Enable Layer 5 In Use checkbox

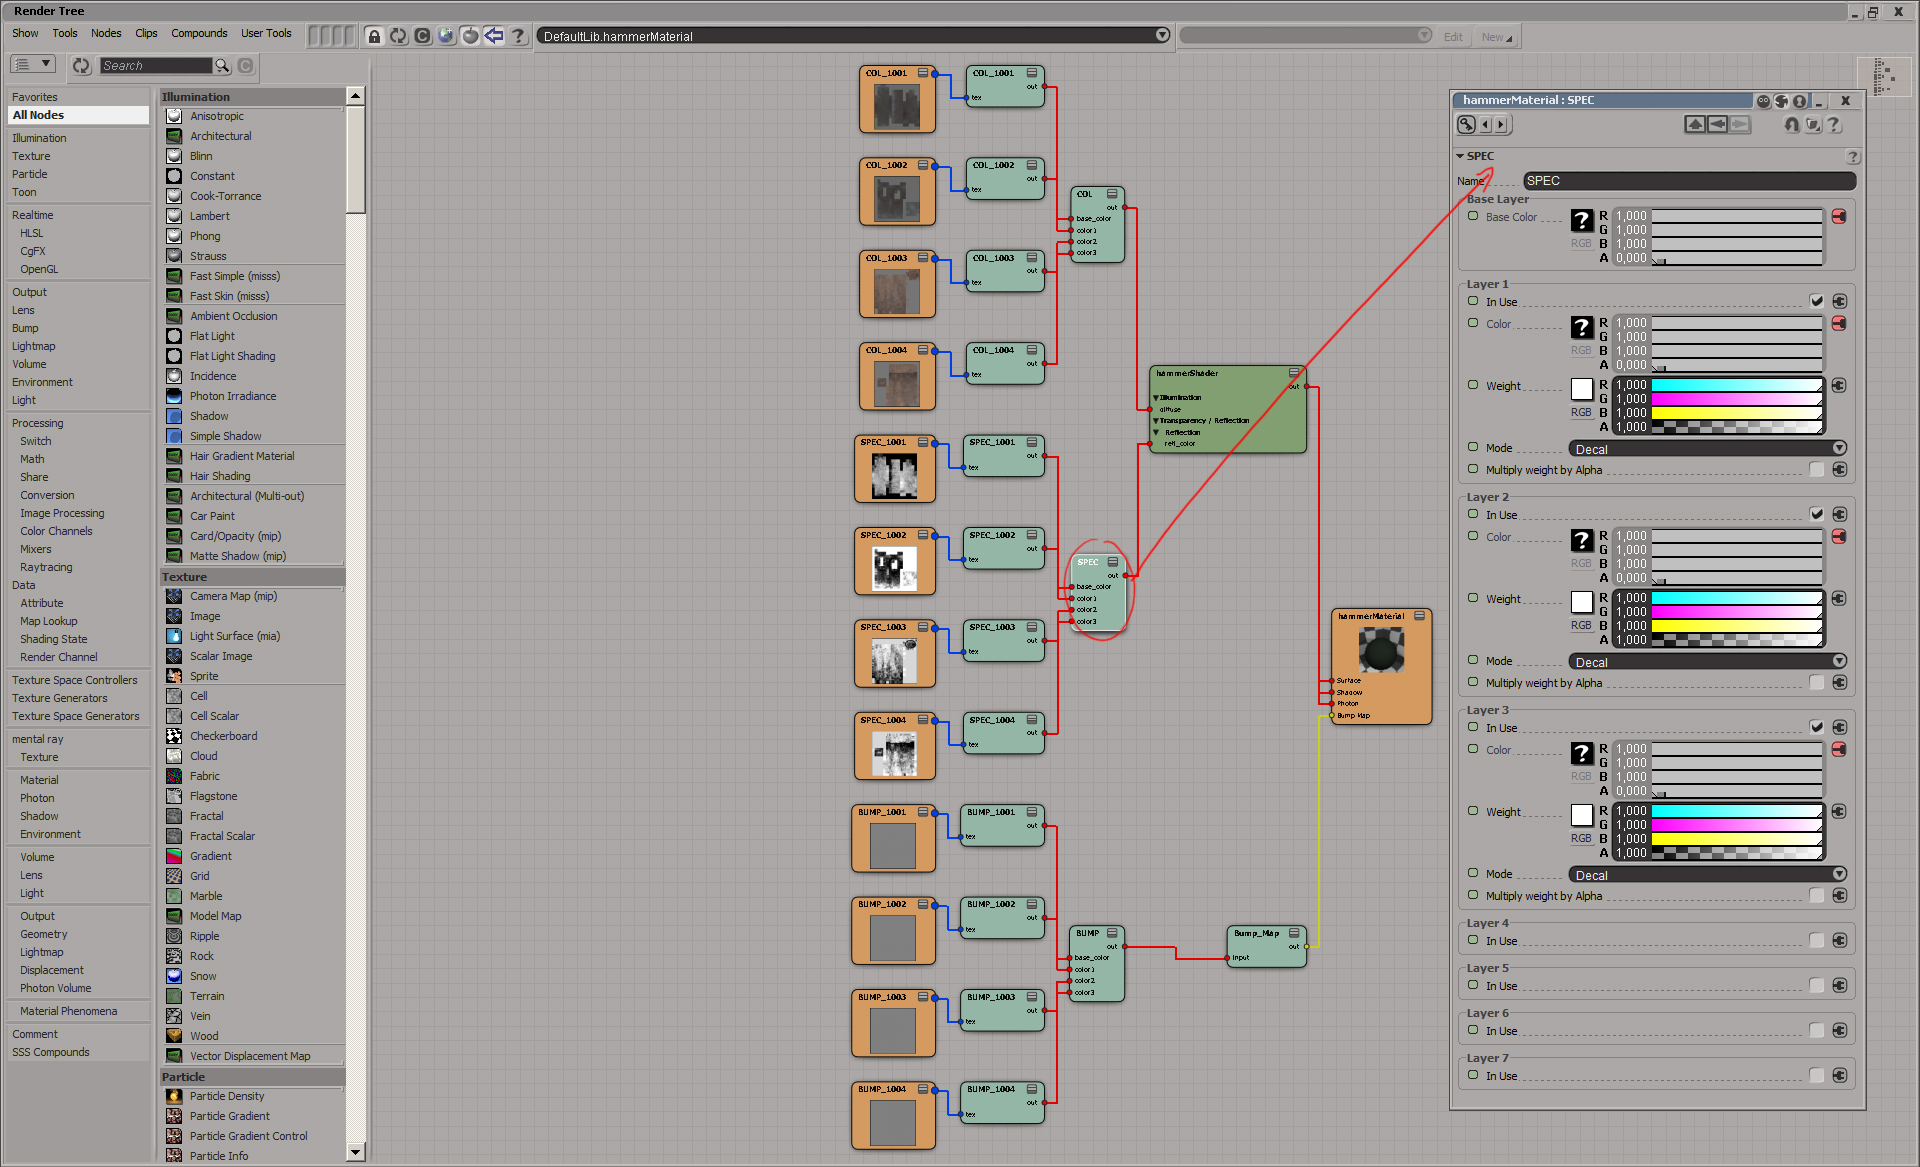click(1816, 986)
